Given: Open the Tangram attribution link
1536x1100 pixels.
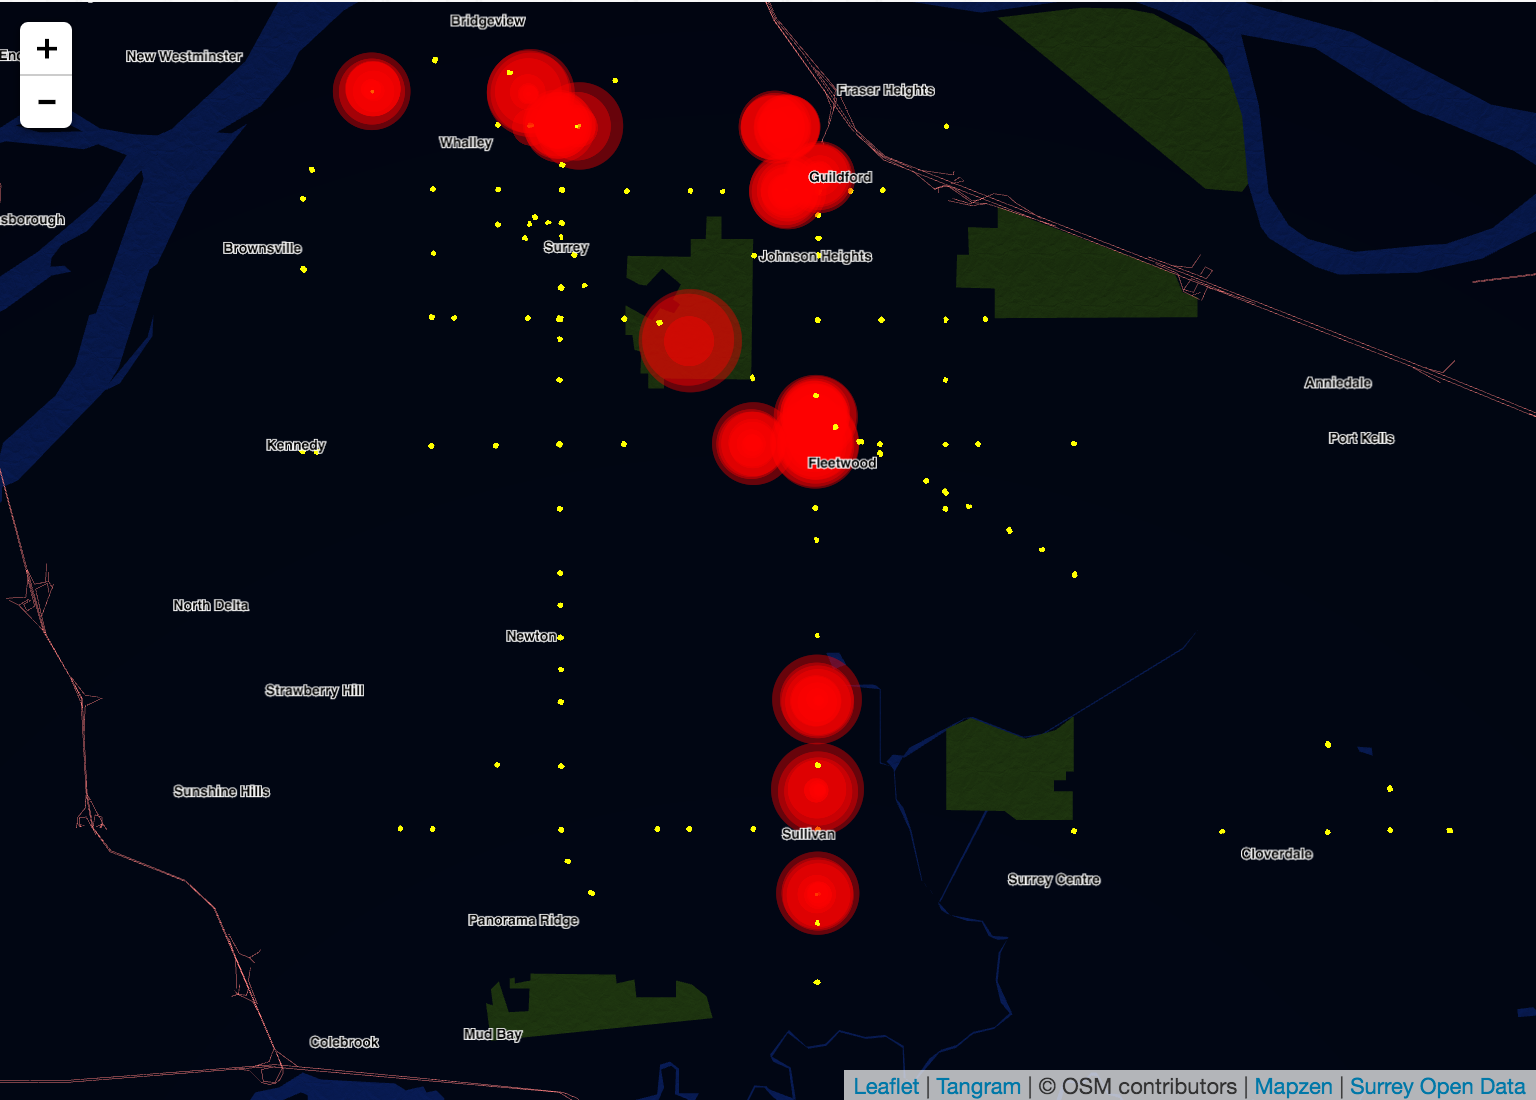Looking at the screenshot, I should tap(978, 1086).
